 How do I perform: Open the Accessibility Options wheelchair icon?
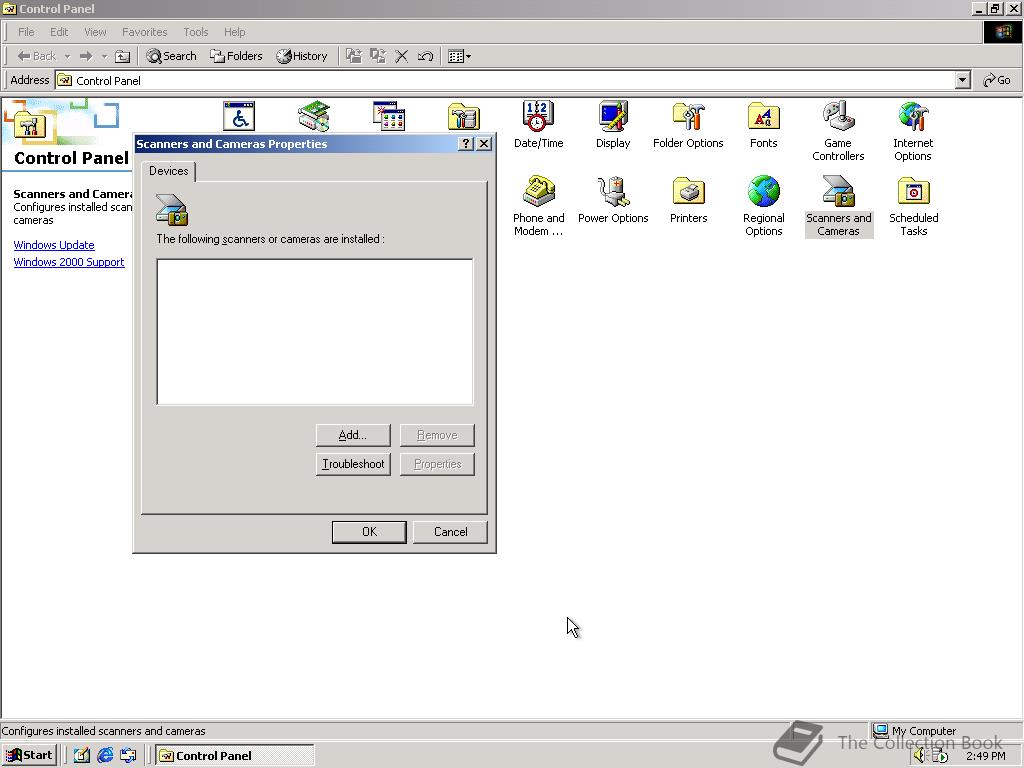click(x=239, y=116)
